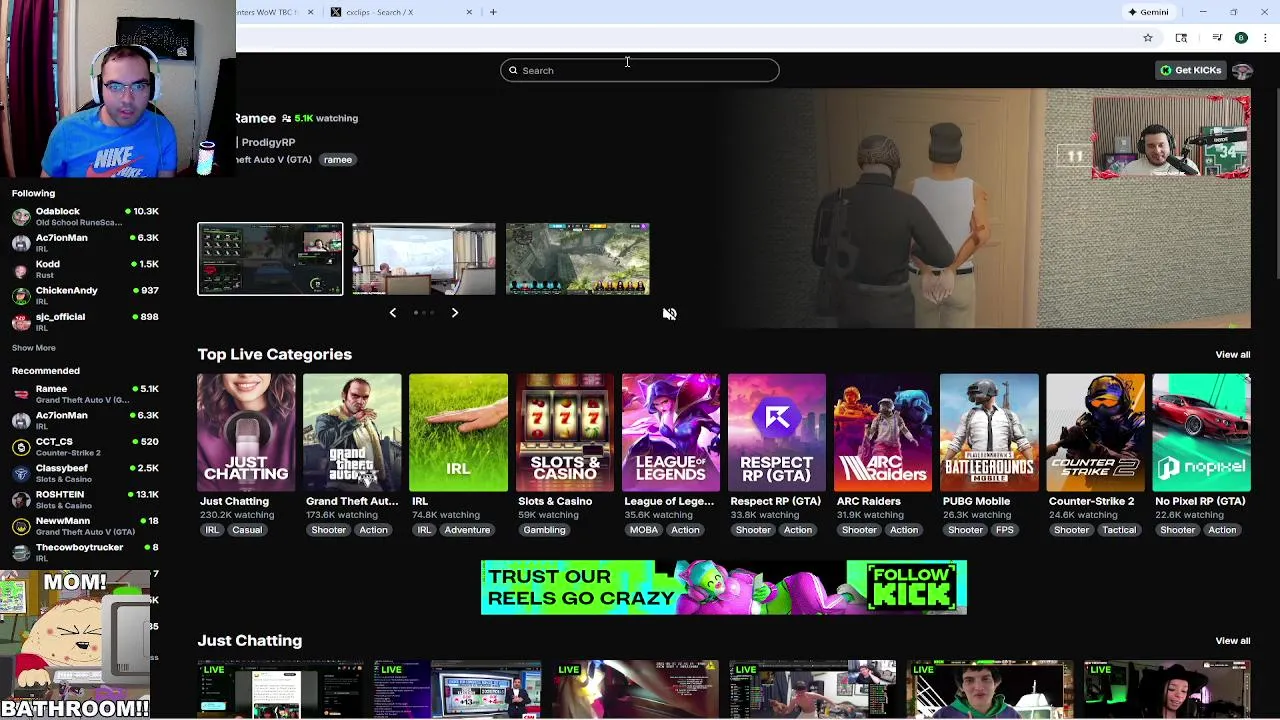Open the Follow Kick reels banner
The image size is (1280, 720).
tap(724, 587)
